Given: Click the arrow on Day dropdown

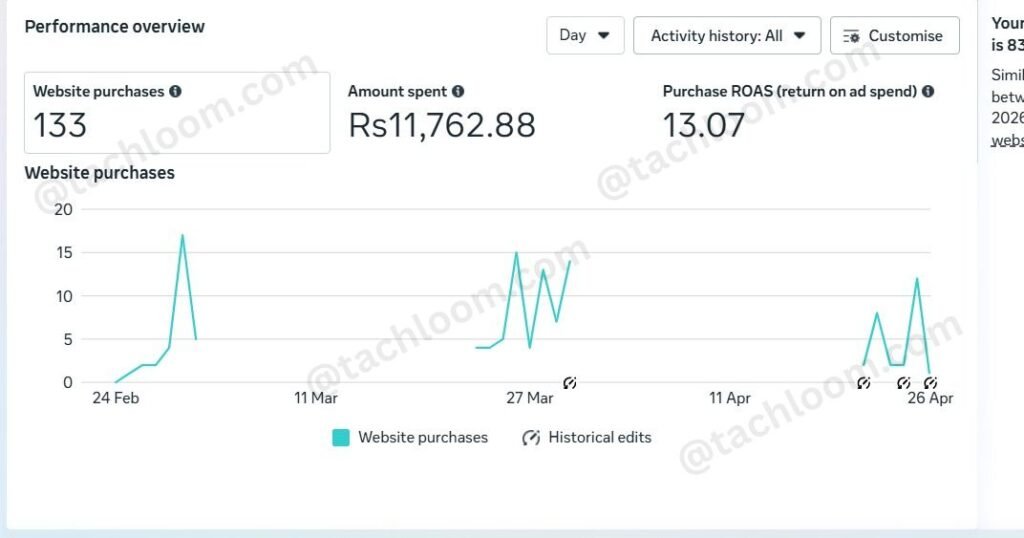Looking at the screenshot, I should [x=603, y=35].
